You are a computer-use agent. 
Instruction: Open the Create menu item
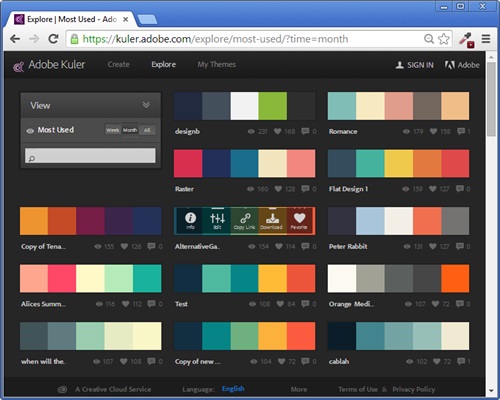118,65
